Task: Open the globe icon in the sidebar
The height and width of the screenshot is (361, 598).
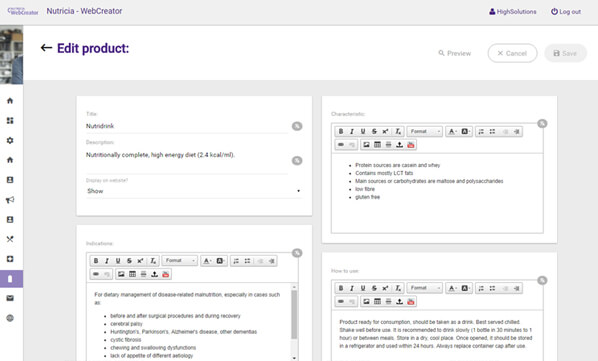Action: click(10, 318)
